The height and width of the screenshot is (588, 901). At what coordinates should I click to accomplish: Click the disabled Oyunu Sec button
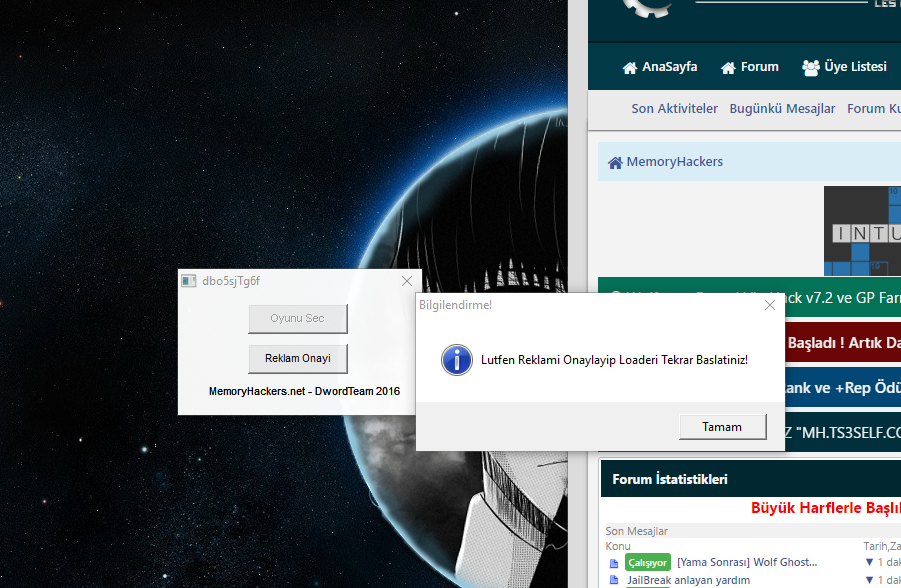tap(298, 318)
